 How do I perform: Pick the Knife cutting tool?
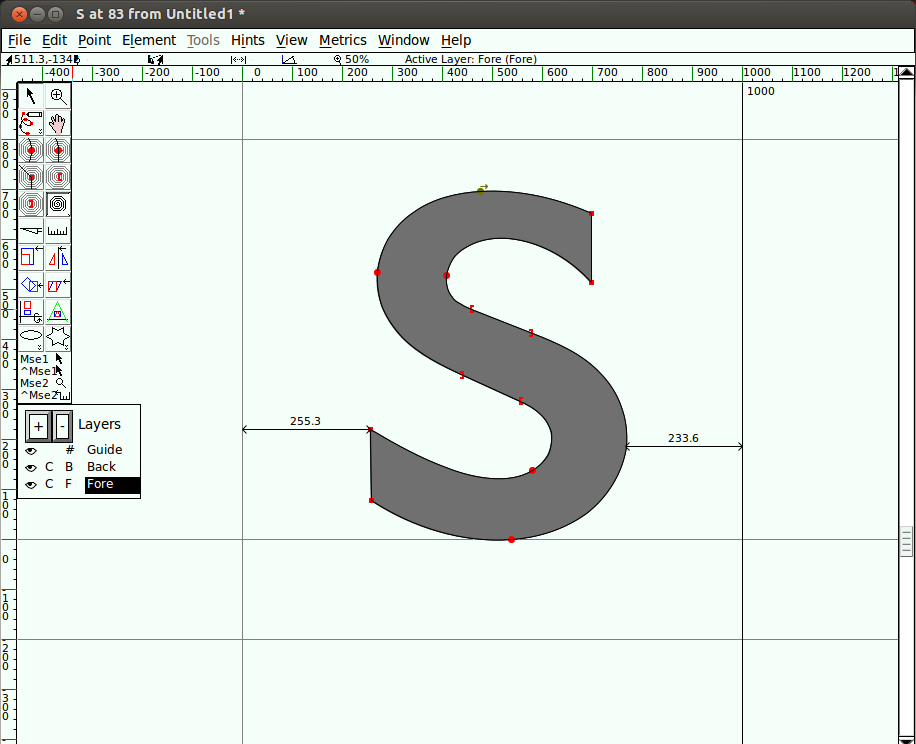click(x=31, y=230)
